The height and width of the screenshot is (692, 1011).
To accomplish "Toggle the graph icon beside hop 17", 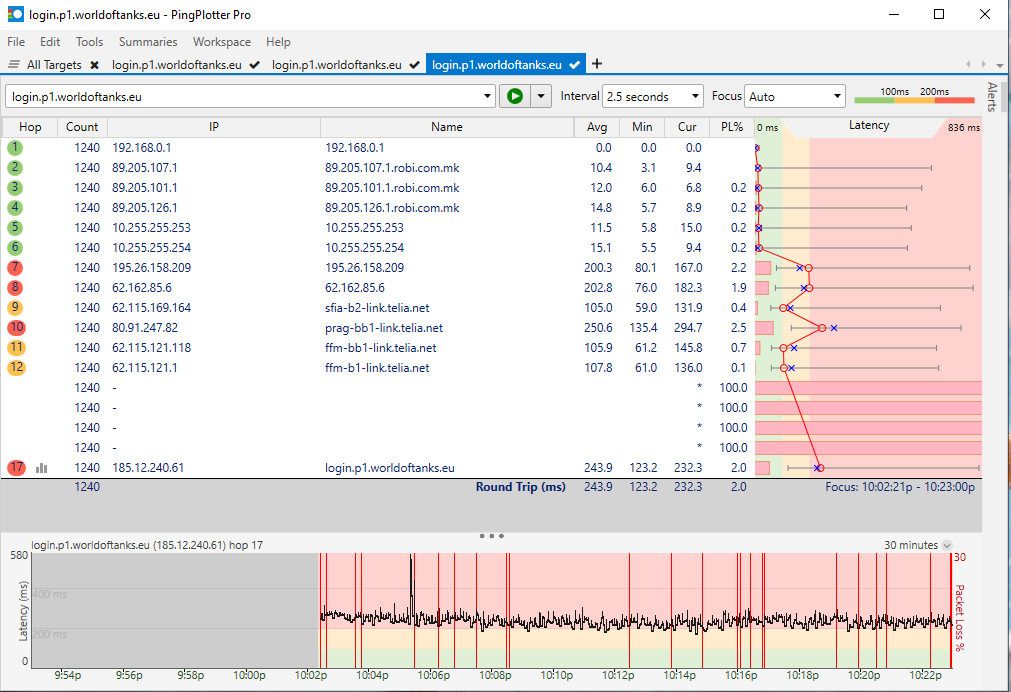I will 42,468.
